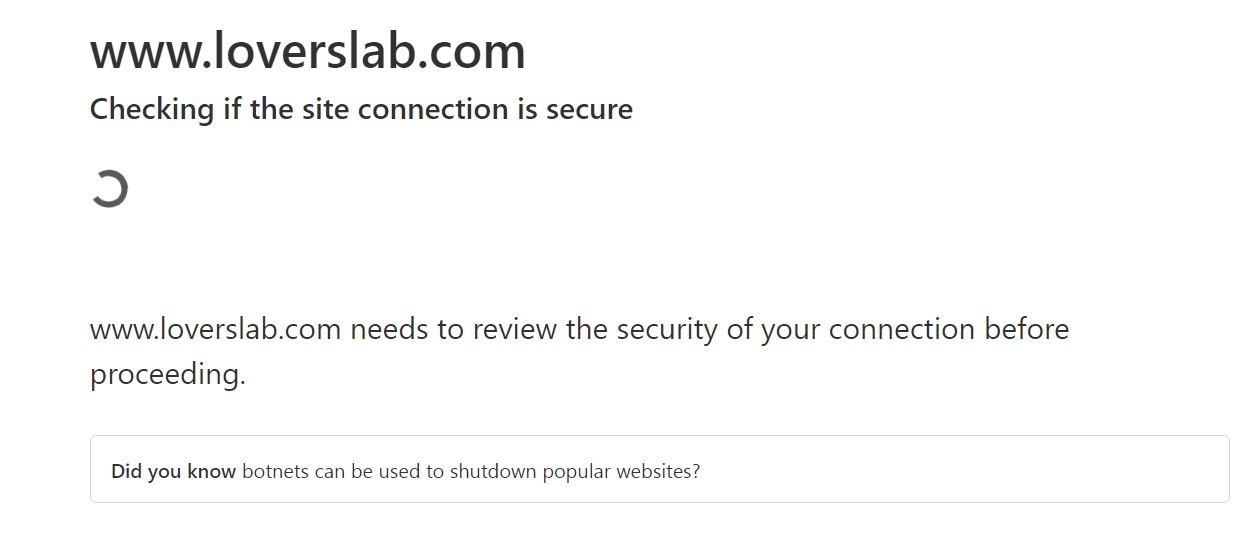The height and width of the screenshot is (540, 1242).
Task: Click the word "proceeding." in the paragraph
Action: coord(167,374)
